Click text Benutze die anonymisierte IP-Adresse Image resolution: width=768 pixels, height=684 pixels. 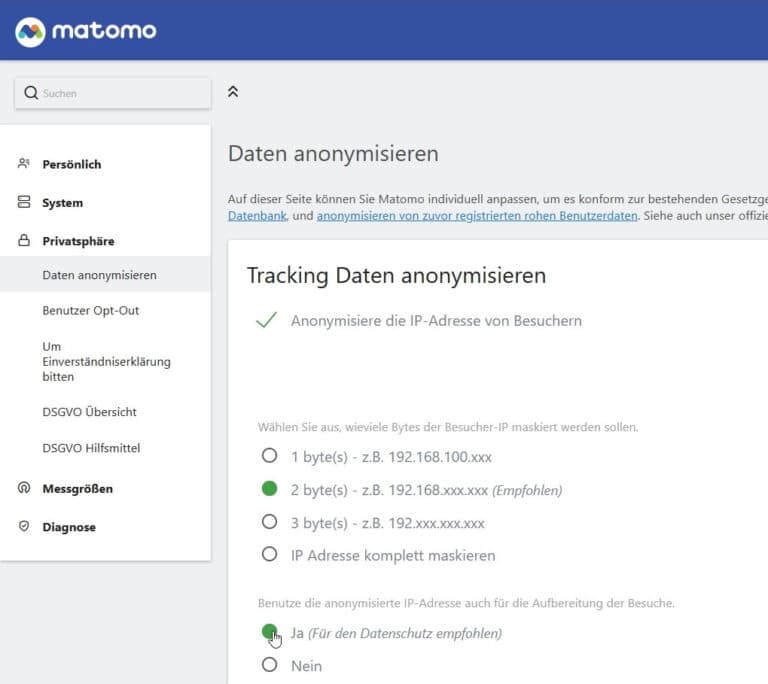[466, 603]
